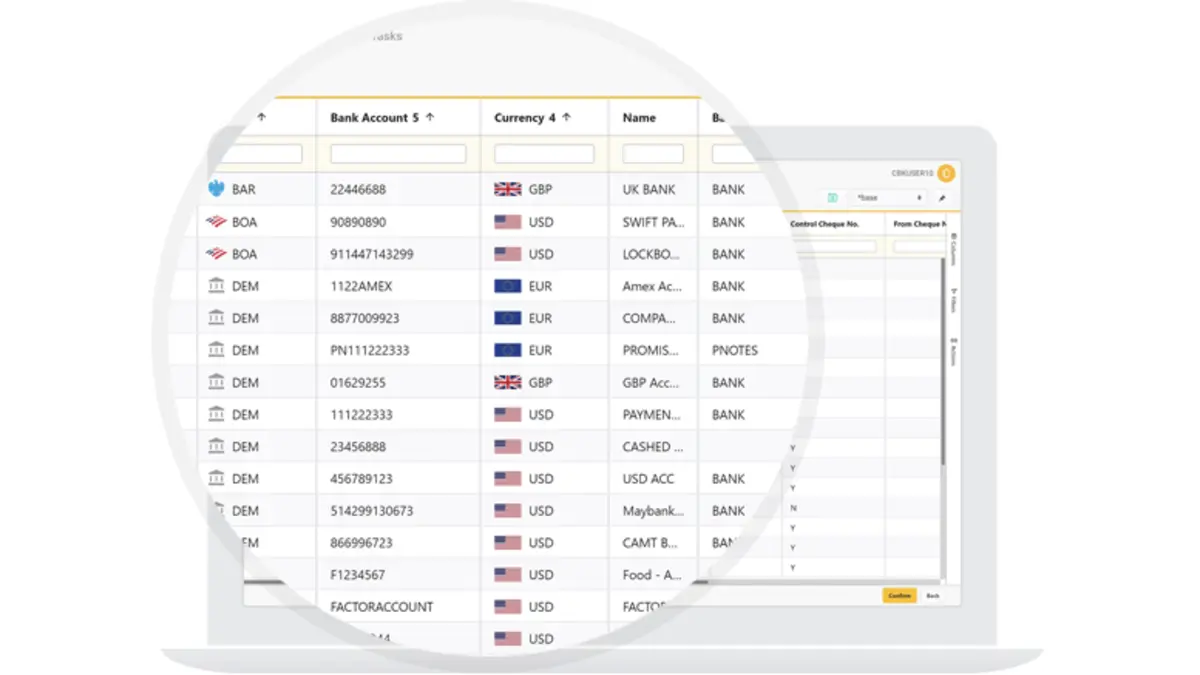Click the UK flag icon on the GBP row
This screenshot has width=1200, height=675.
click(x=508, y=189)
